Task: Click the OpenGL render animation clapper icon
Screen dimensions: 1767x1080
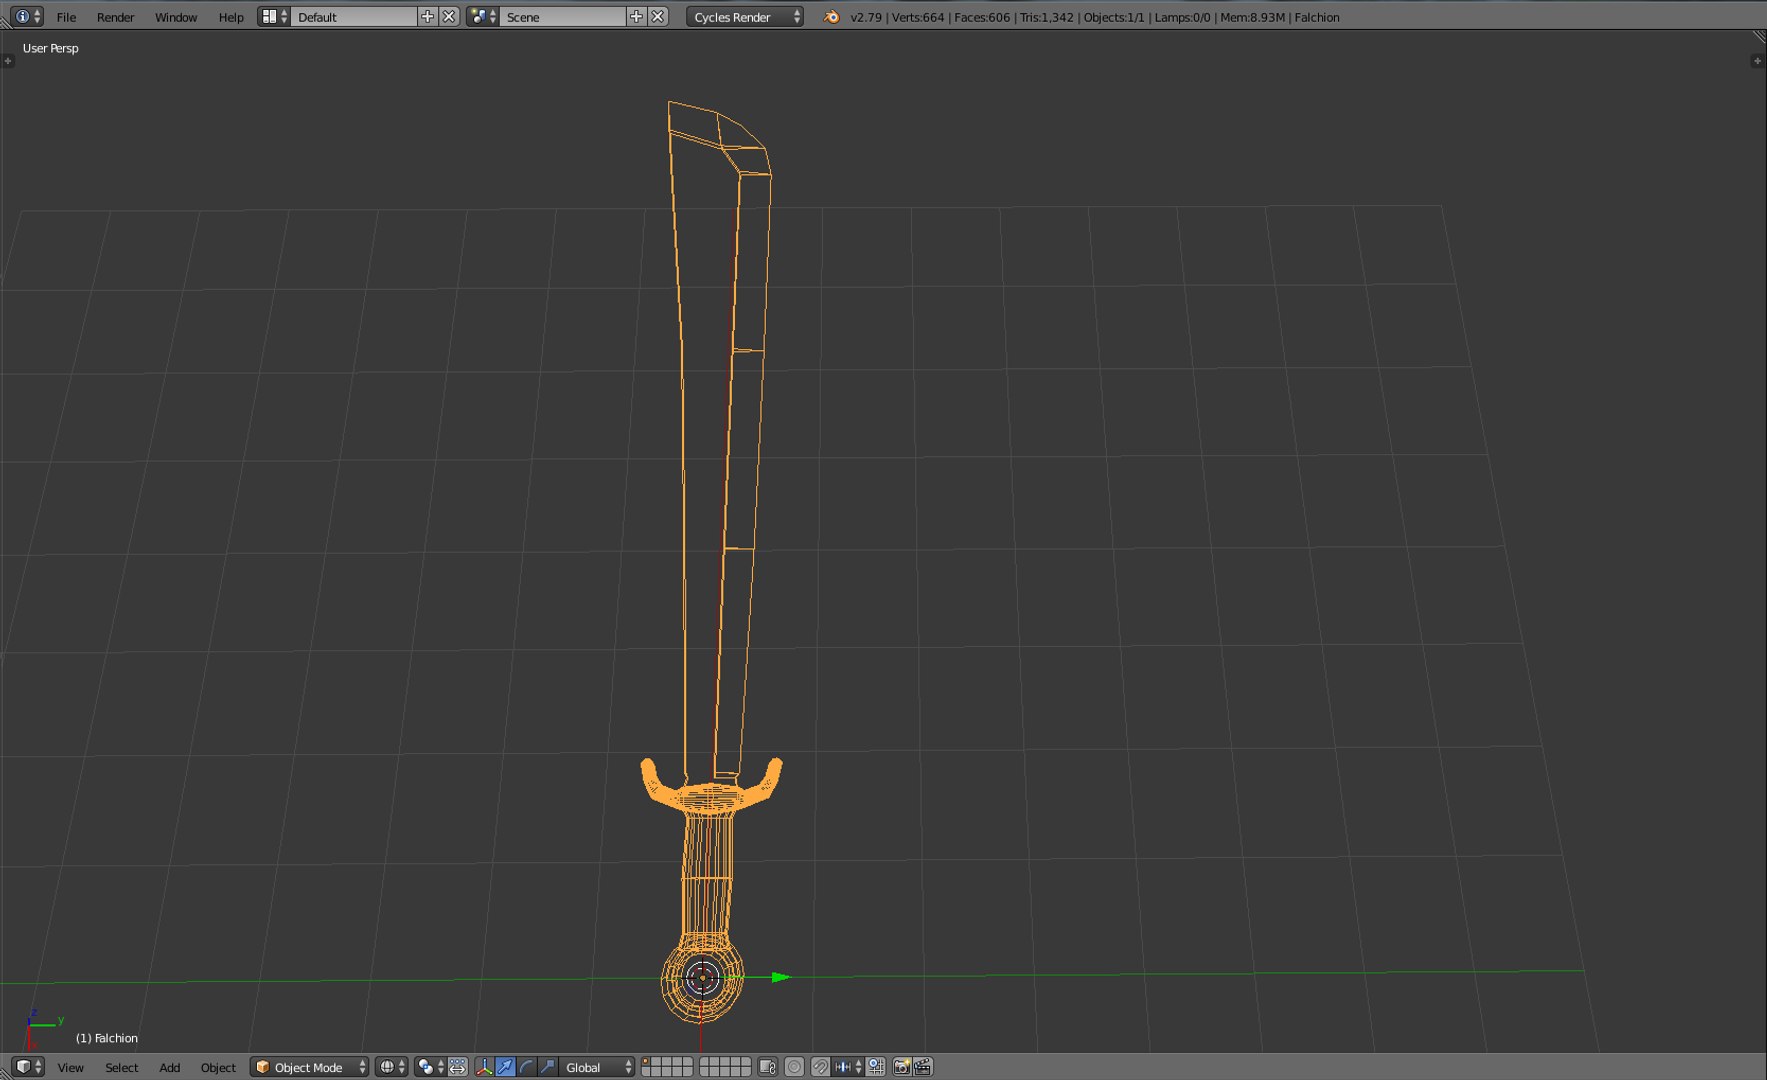Action: [x=923, y=1067]
